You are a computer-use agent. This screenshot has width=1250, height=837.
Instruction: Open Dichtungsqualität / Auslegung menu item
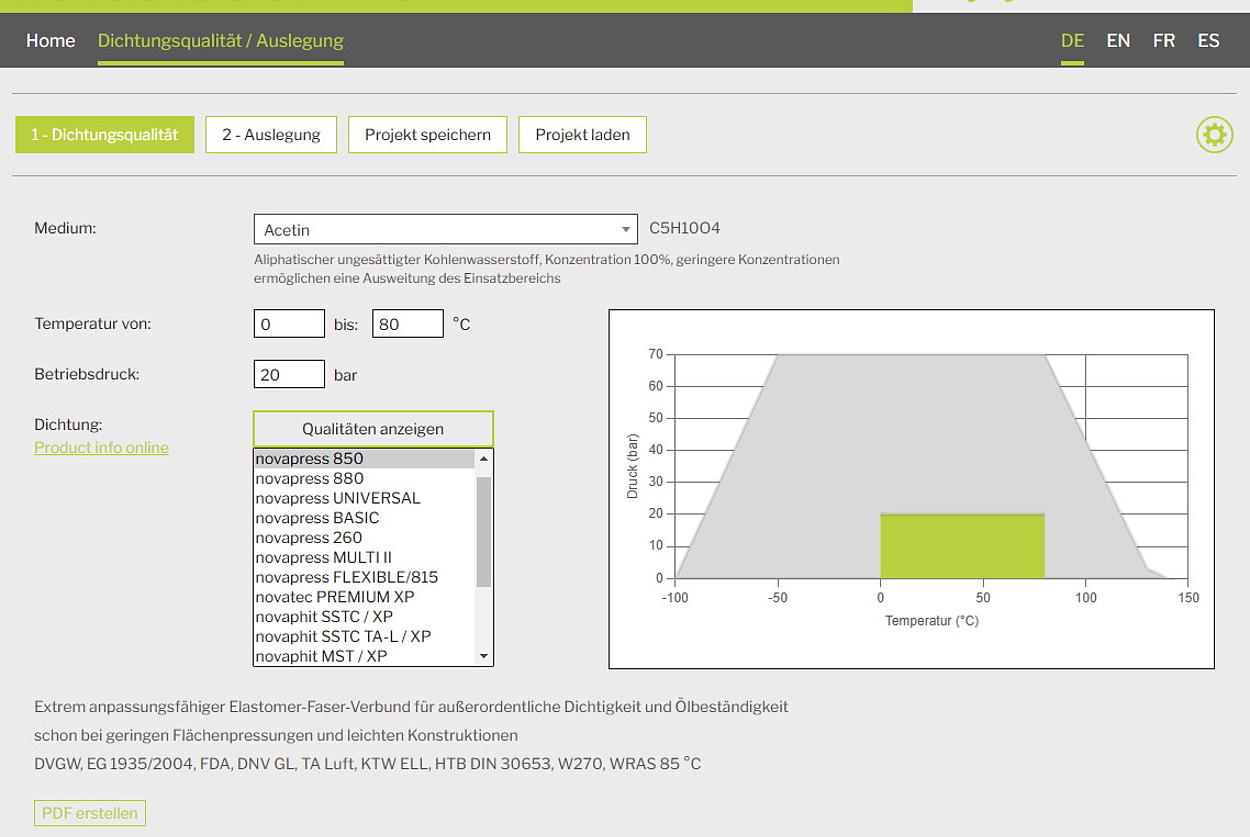click(221, 41)
